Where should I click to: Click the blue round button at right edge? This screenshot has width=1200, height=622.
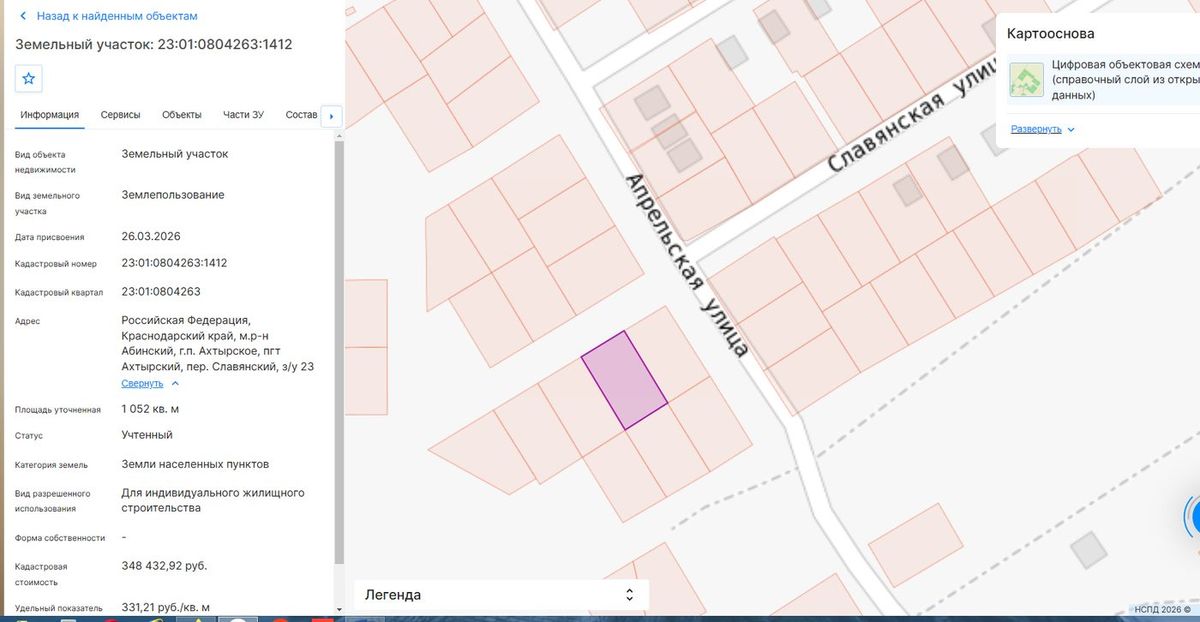[1192, 516]
